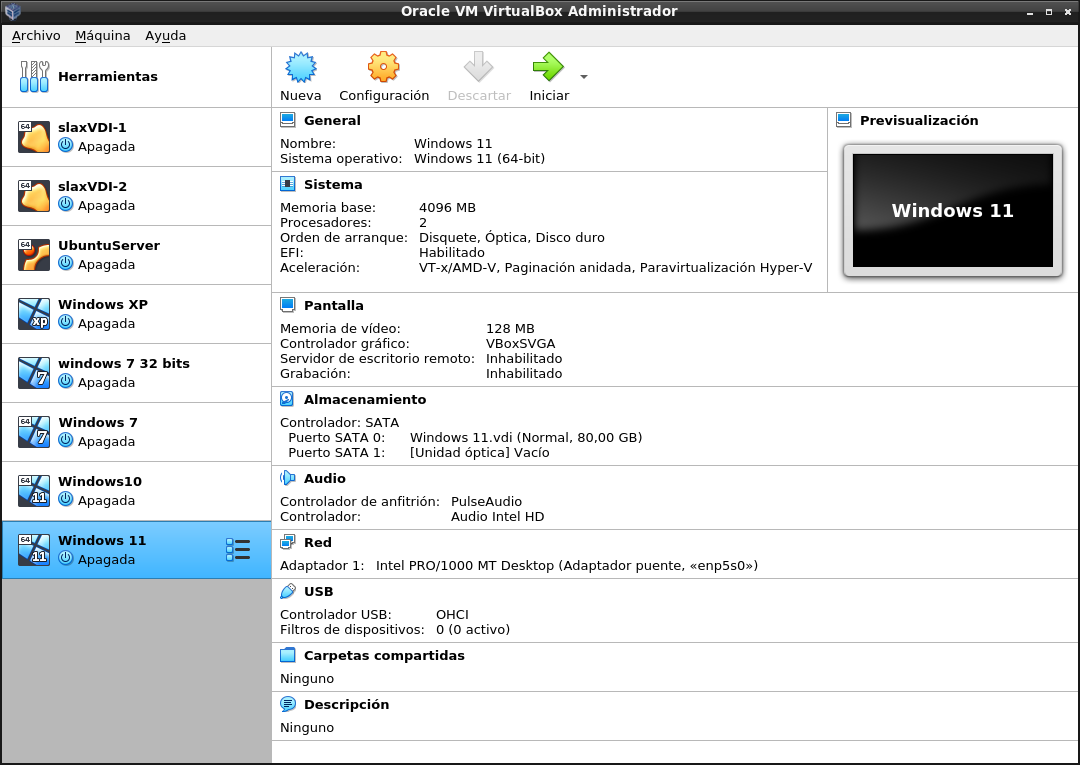Open the Archivo menu

tap(36, 35)
